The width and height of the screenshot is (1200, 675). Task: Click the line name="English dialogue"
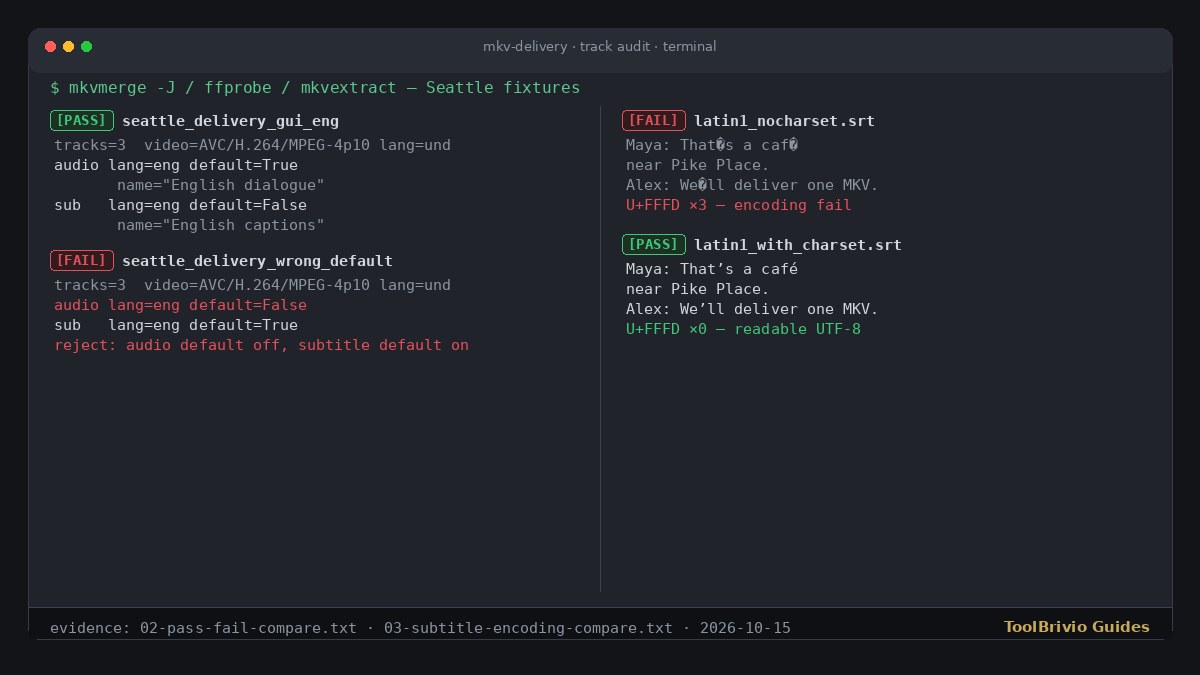click(x=221, y=185)
